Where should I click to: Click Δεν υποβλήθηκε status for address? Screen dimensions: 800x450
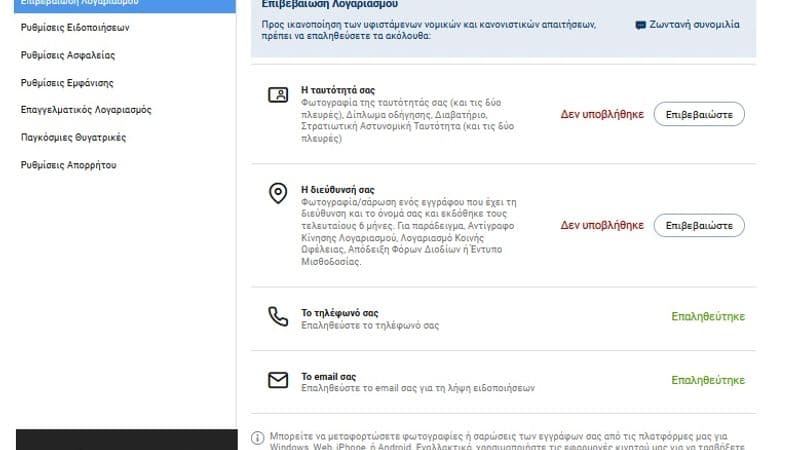pyautogui.click(x=602, y=225)
